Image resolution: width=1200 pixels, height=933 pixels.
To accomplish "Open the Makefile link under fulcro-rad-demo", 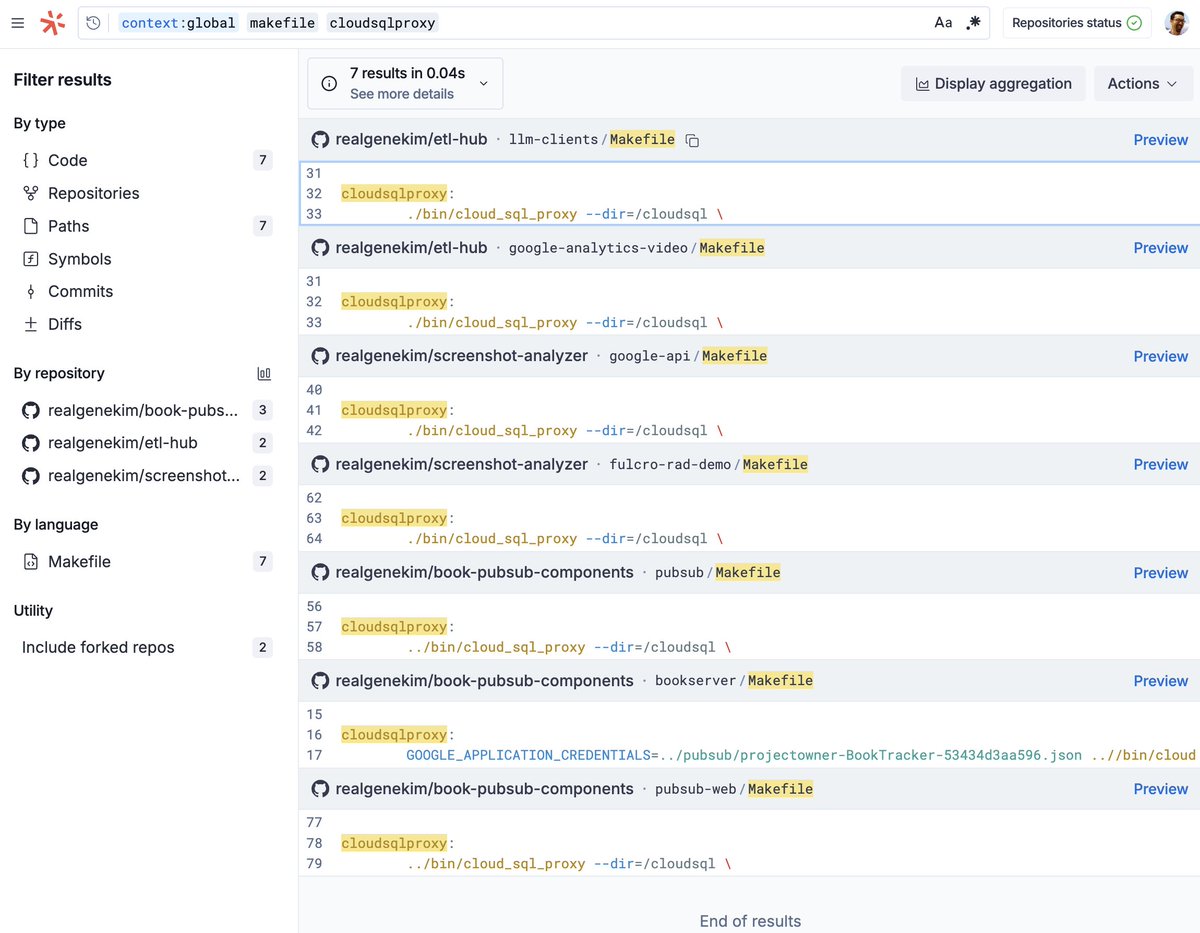I will tap(775, 464).
